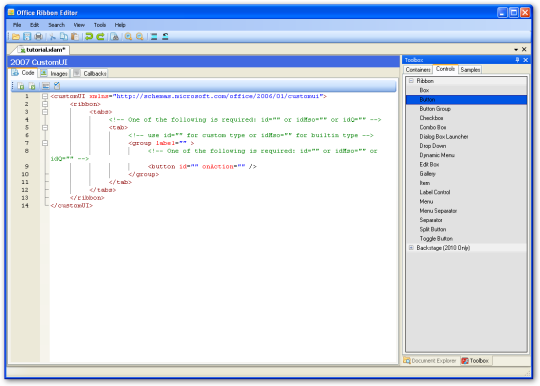The height and width of the screenshot is (386, 540).
Task: Click the teal horizontal-lines icon in main toolbar
Action: [x=154, y=36]
